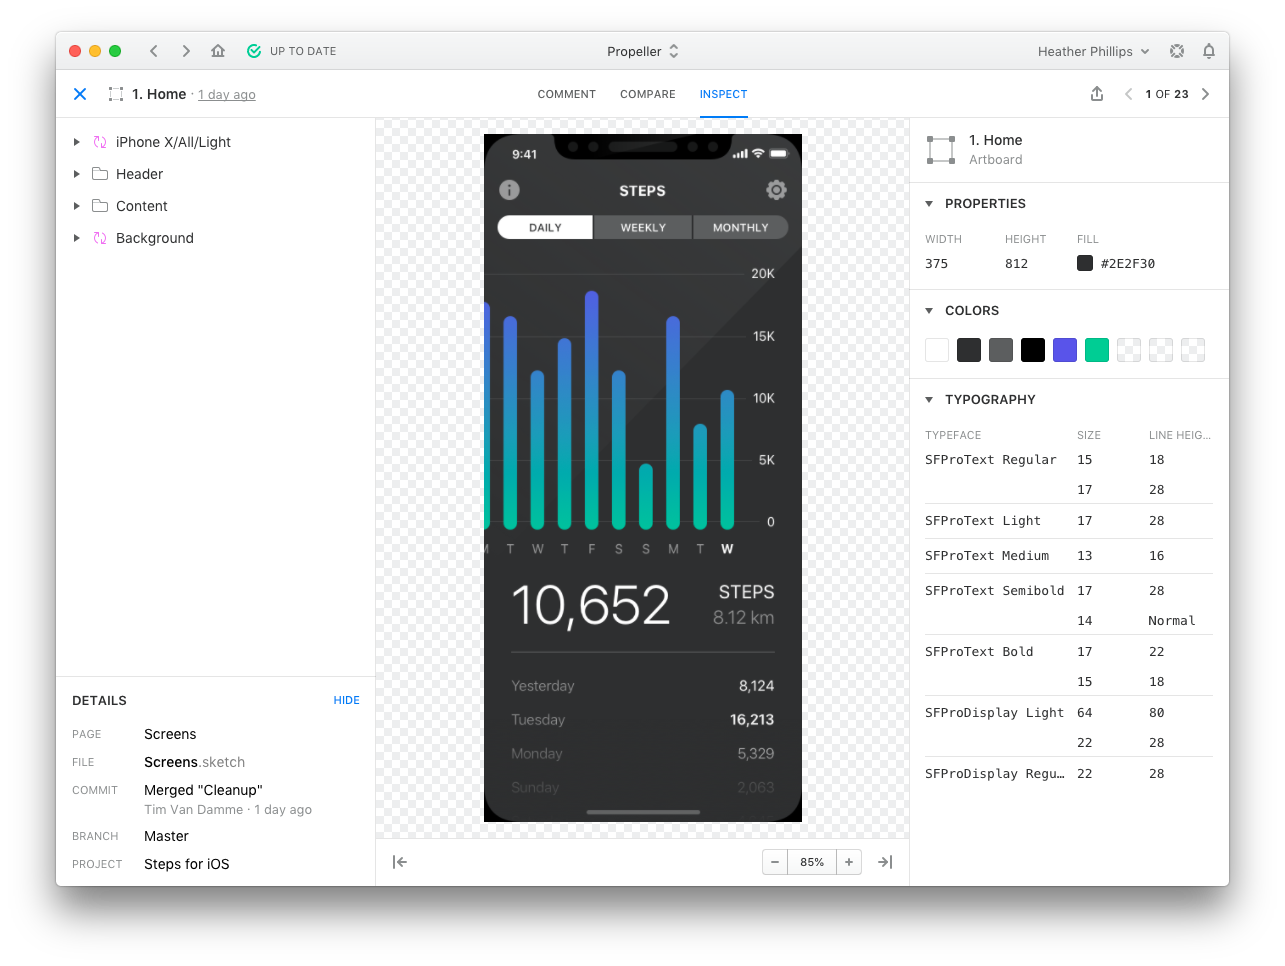The height and width of the screenshot is (966, 1285).
Task: Click the Master branch value
Action: pos(166,836)
